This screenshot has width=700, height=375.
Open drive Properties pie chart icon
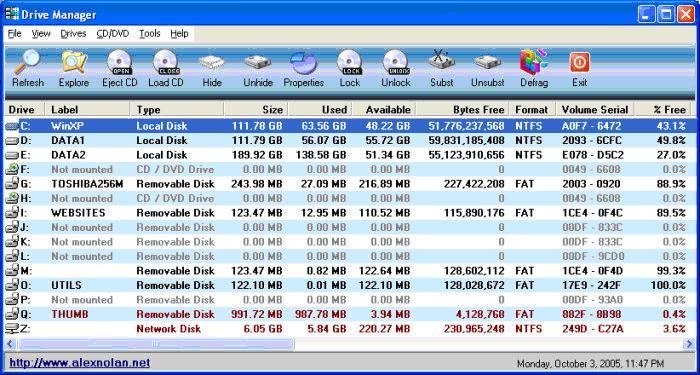pyautogui.click(x=304, y=62)
